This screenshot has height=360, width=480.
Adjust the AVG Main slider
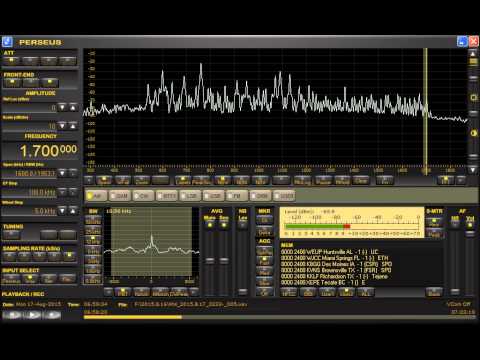[210, 260]
